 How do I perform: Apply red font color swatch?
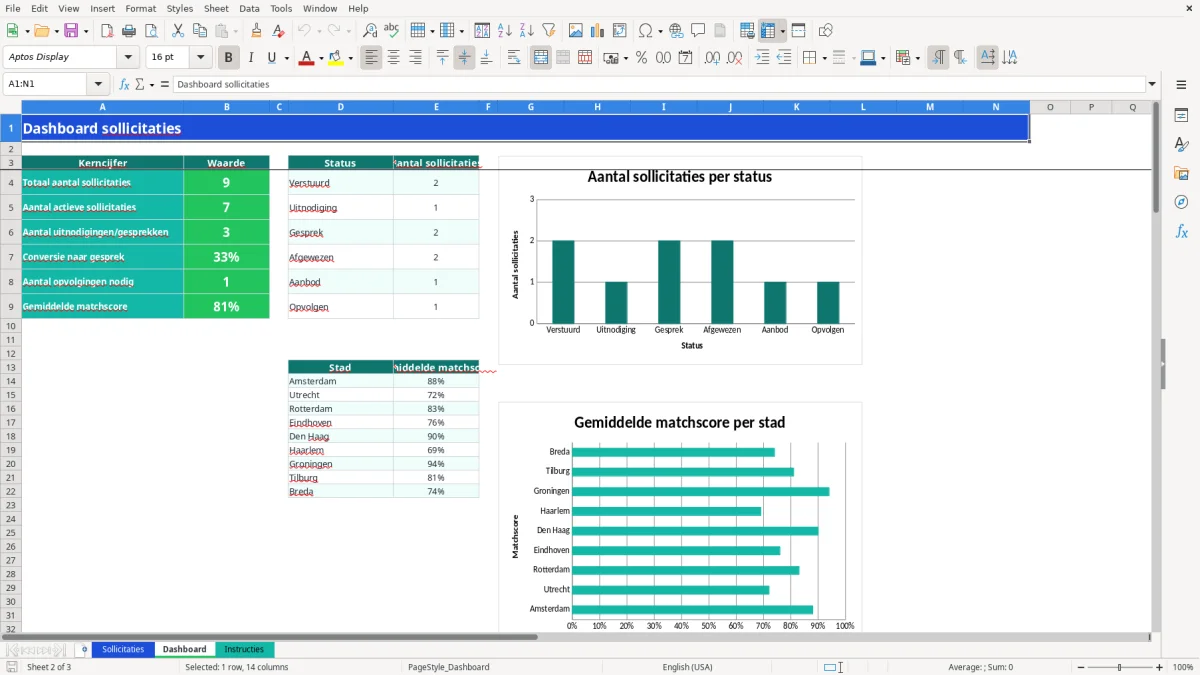tap(305, 58)
